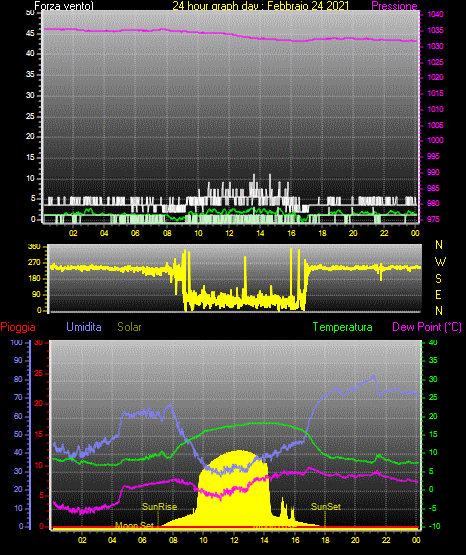466x555 pixels.
Task: Click the blue 'Umidita' legend label
Action: point(84,327)
